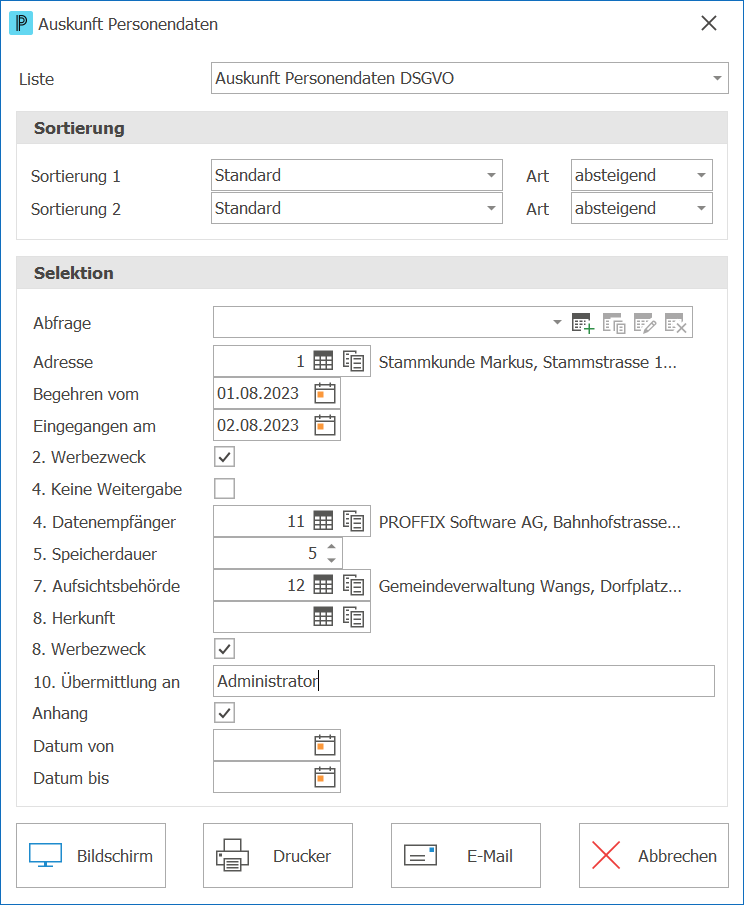
Task: Click the Sortierung section header
Action: [372, 128]
